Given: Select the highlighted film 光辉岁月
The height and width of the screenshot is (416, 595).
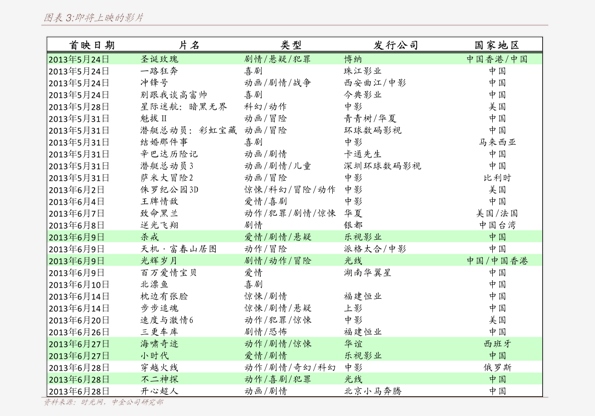Looking at the screenshot, I should [159, 261].
